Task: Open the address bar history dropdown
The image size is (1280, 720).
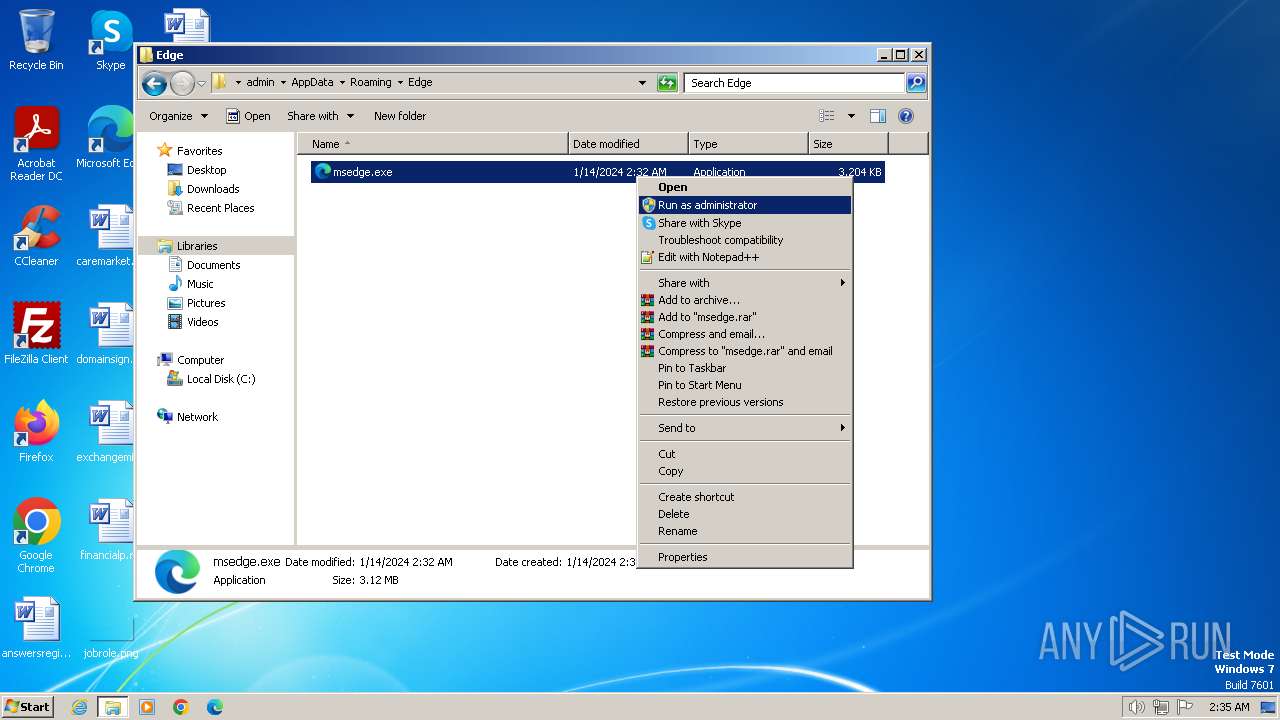Action: point(642,83)
